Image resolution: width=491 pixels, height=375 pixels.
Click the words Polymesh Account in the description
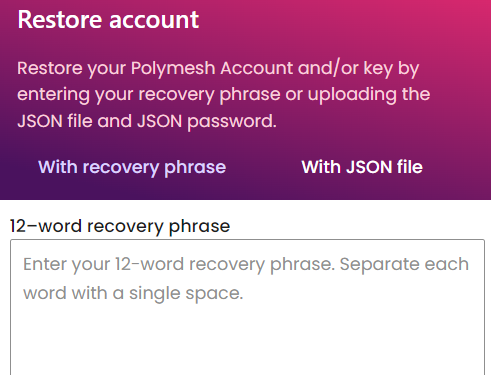click(x=212, y=68)
